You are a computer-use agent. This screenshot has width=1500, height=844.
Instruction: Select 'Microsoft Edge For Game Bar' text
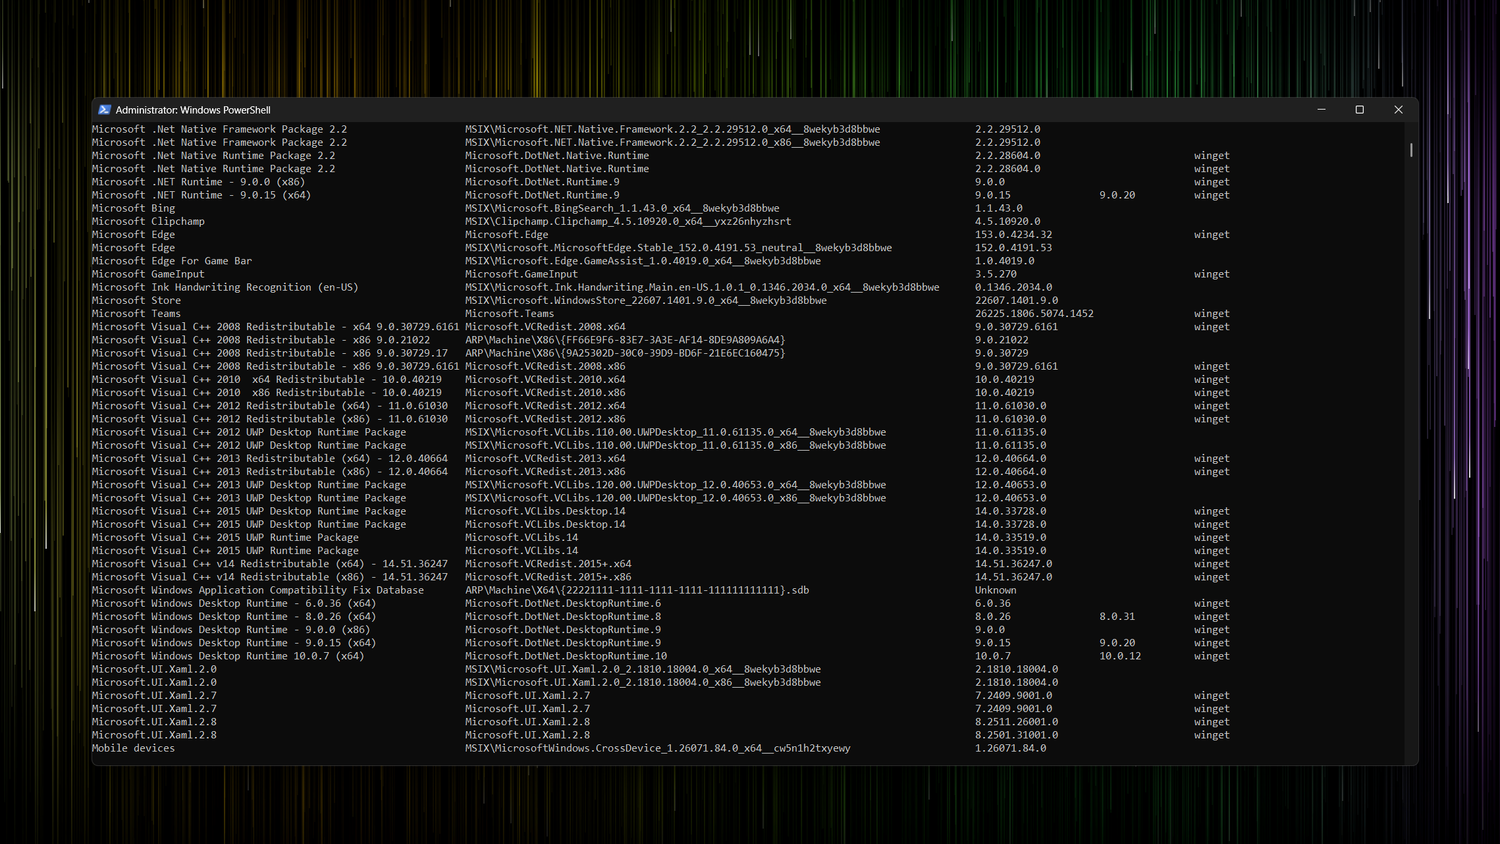172,261
